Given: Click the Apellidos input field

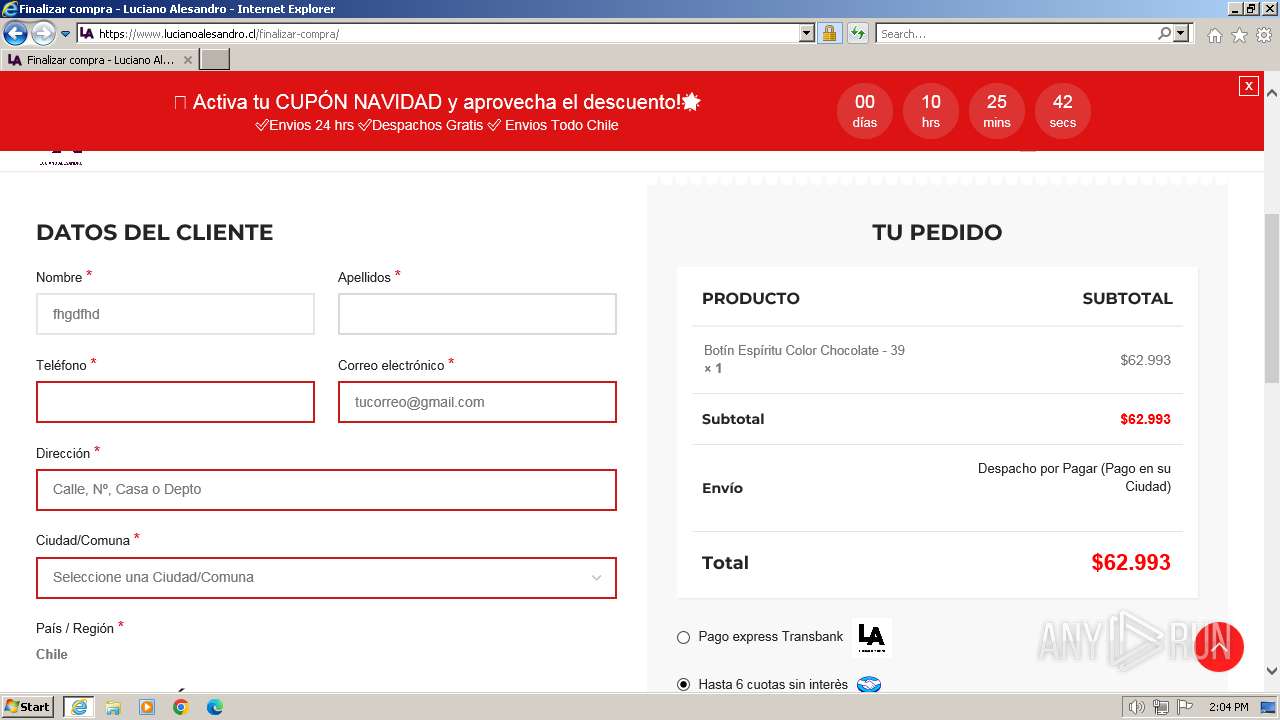Looking at the screenshot, I should pos(477,314).
